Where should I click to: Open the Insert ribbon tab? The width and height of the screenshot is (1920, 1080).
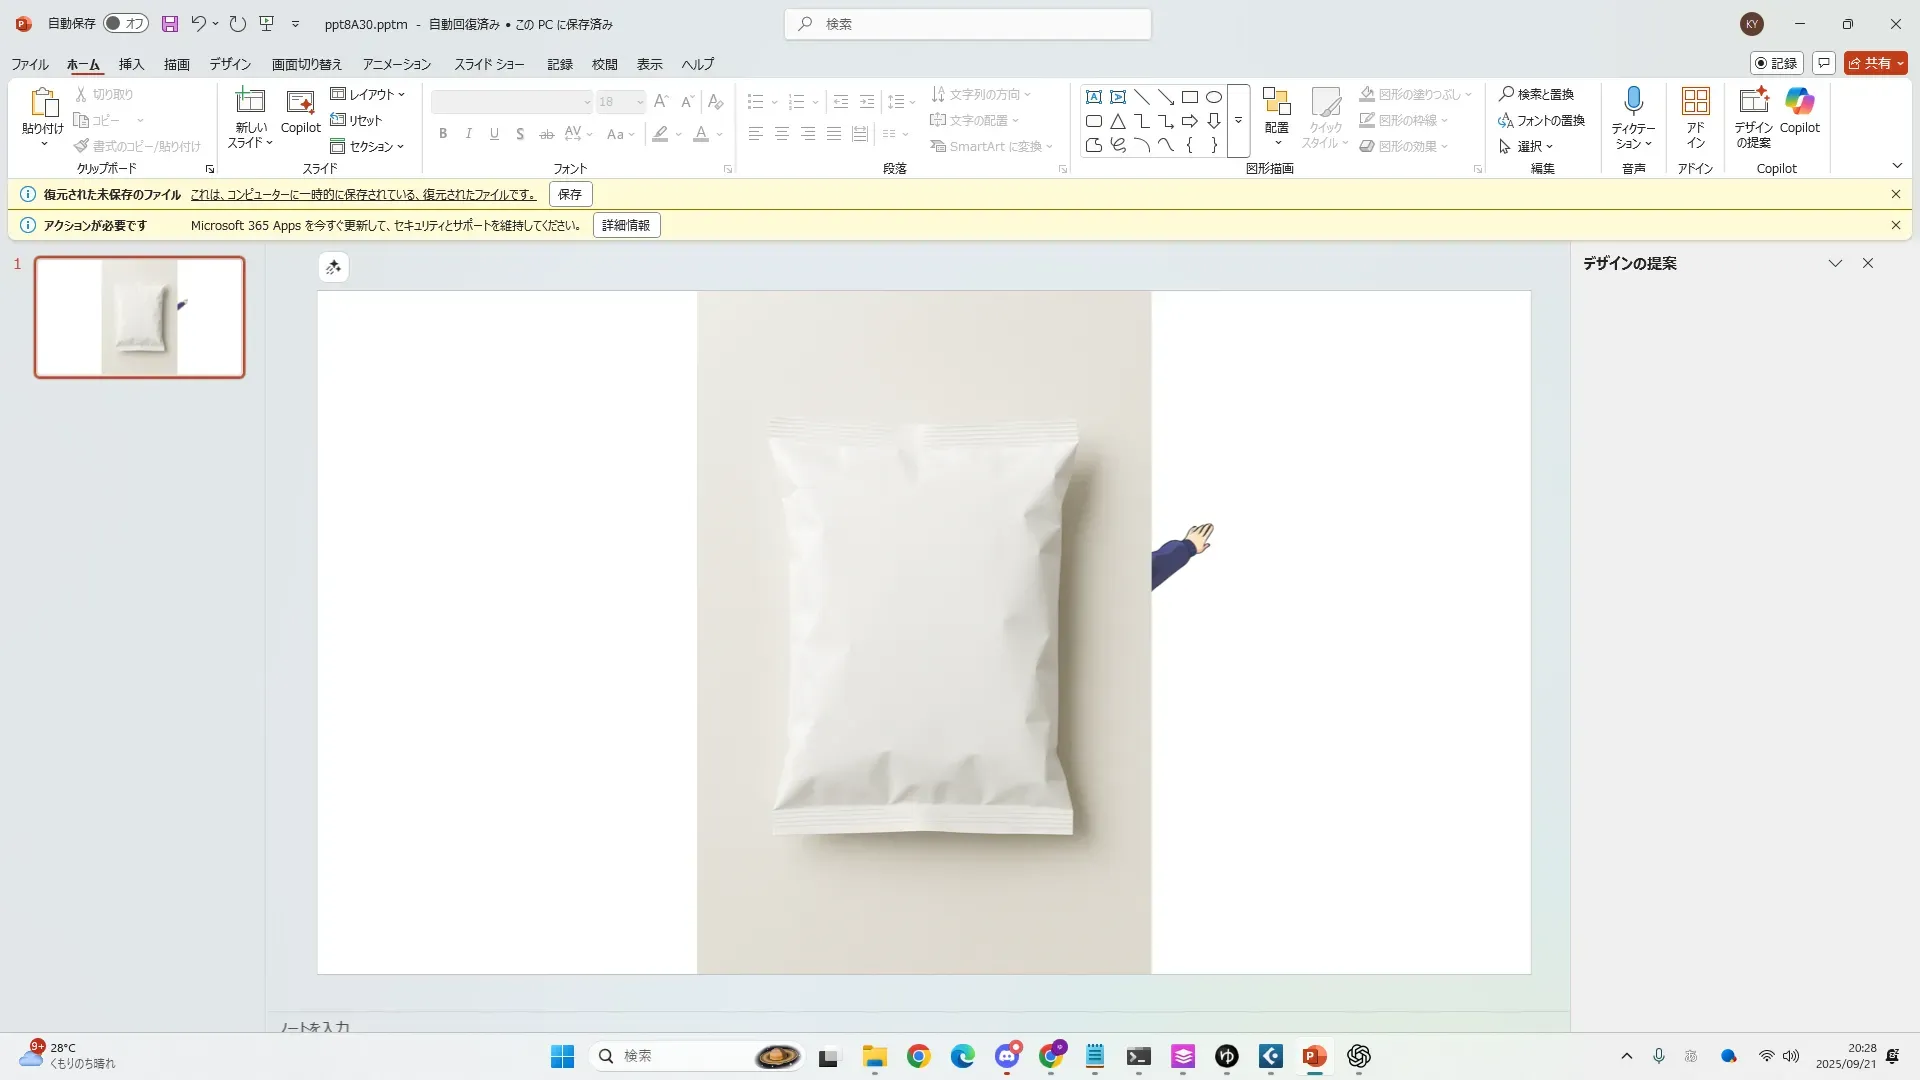(x=131, y=64)
